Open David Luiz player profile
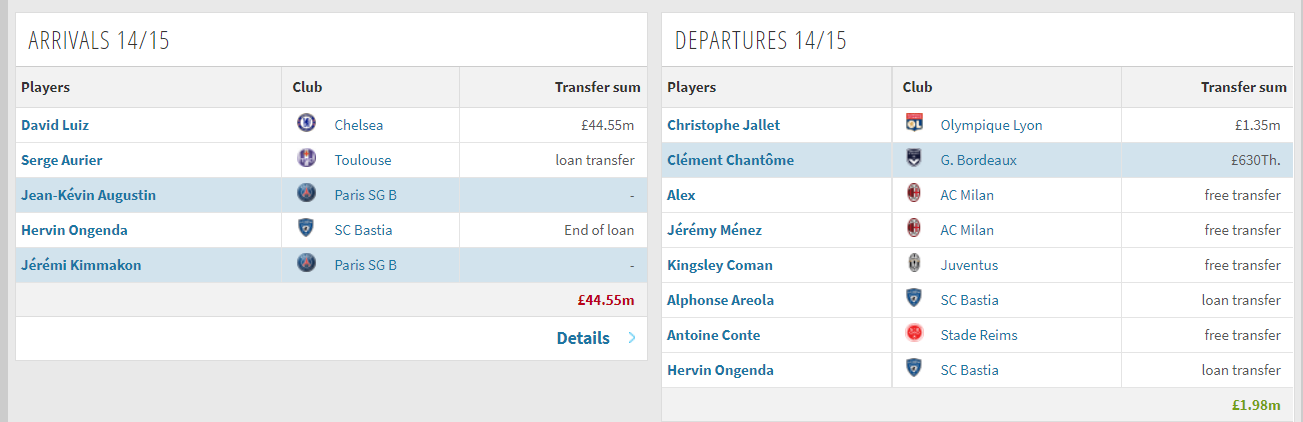 [55, 125]
